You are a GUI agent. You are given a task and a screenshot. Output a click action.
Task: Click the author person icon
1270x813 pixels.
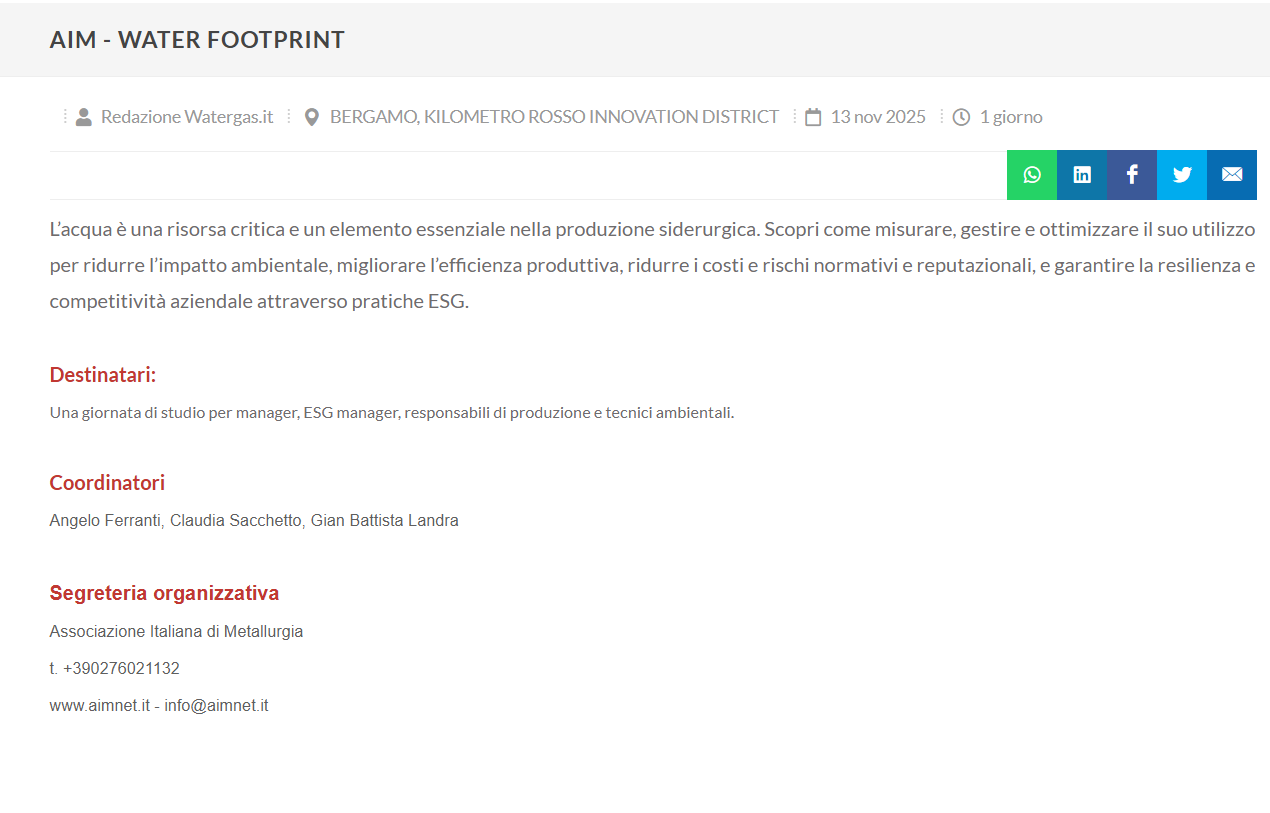[84, 117]
